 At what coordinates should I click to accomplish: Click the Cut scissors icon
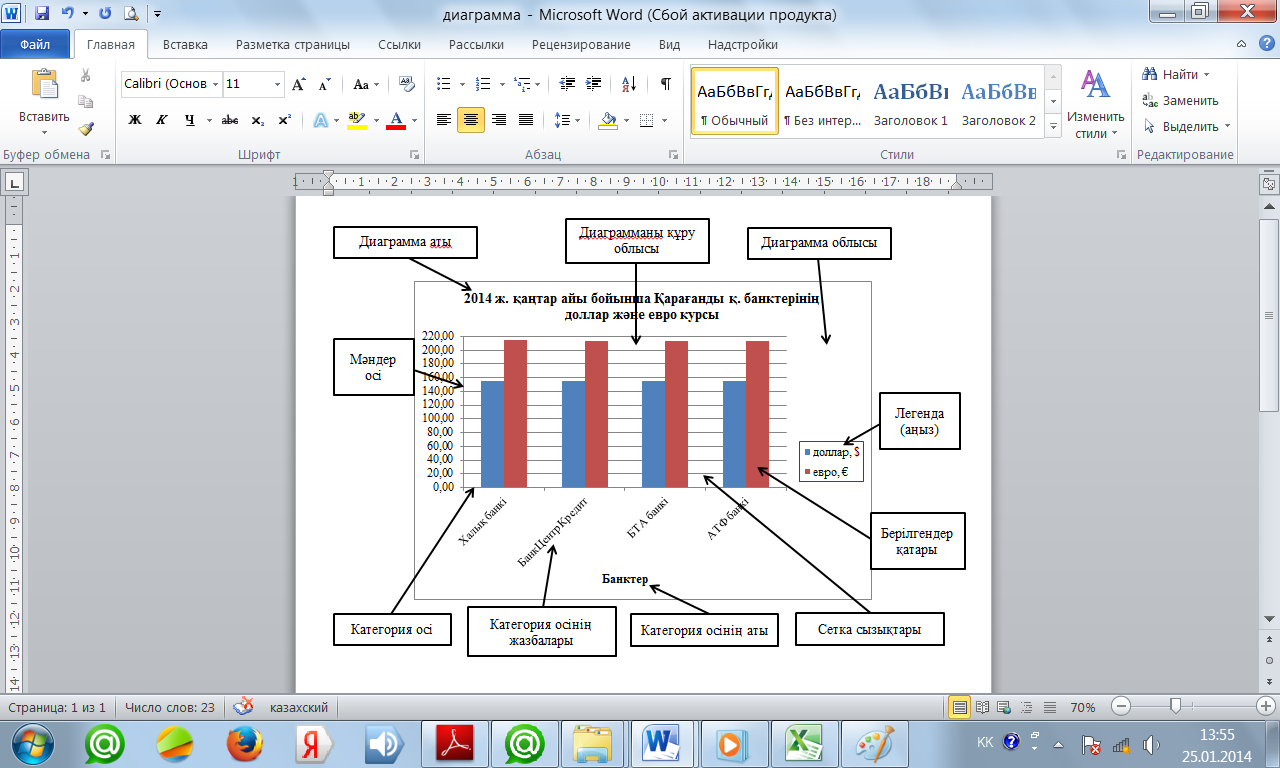[x=86, y=75]
